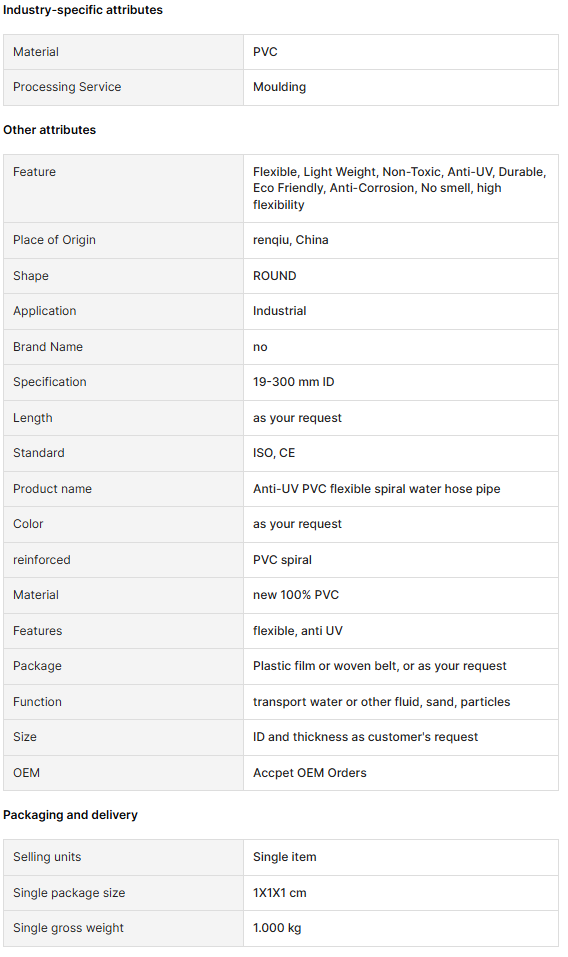Click the Industry-specific attributes heading
Image resolution: width=568 pixels, height=957 pixels.
tap(83, 10)
